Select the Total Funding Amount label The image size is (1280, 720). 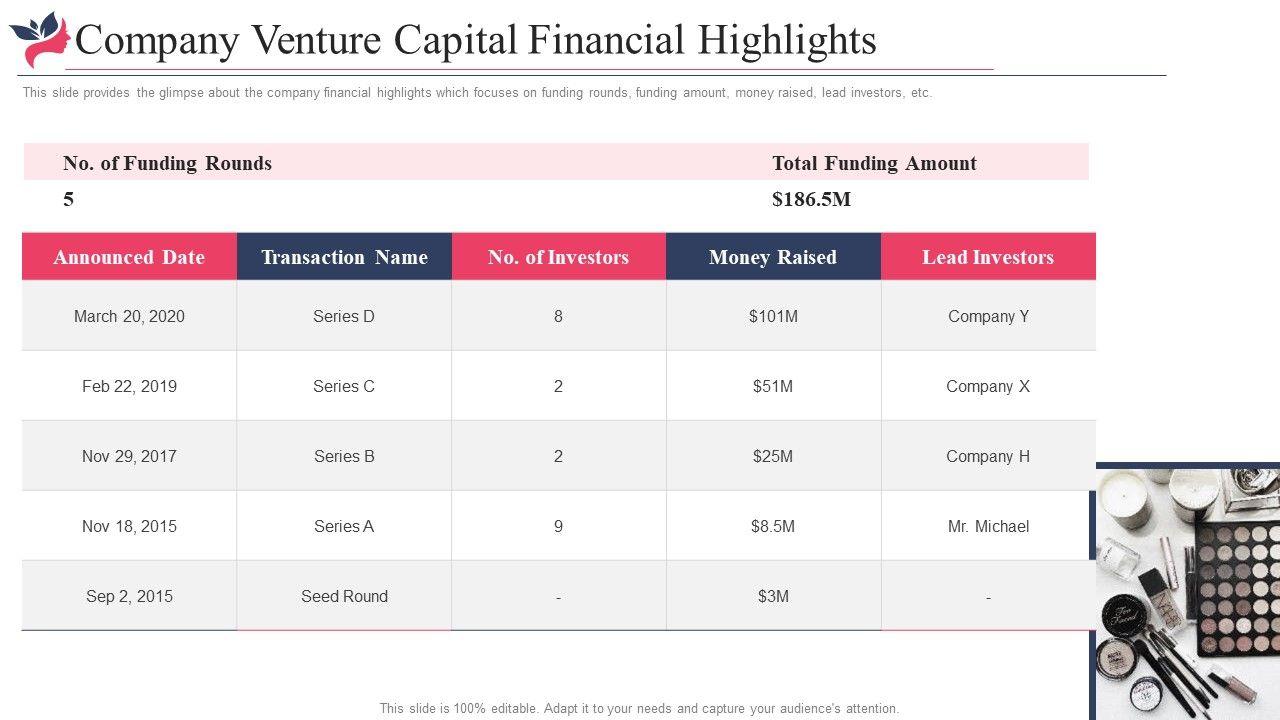tap(874, 163)
